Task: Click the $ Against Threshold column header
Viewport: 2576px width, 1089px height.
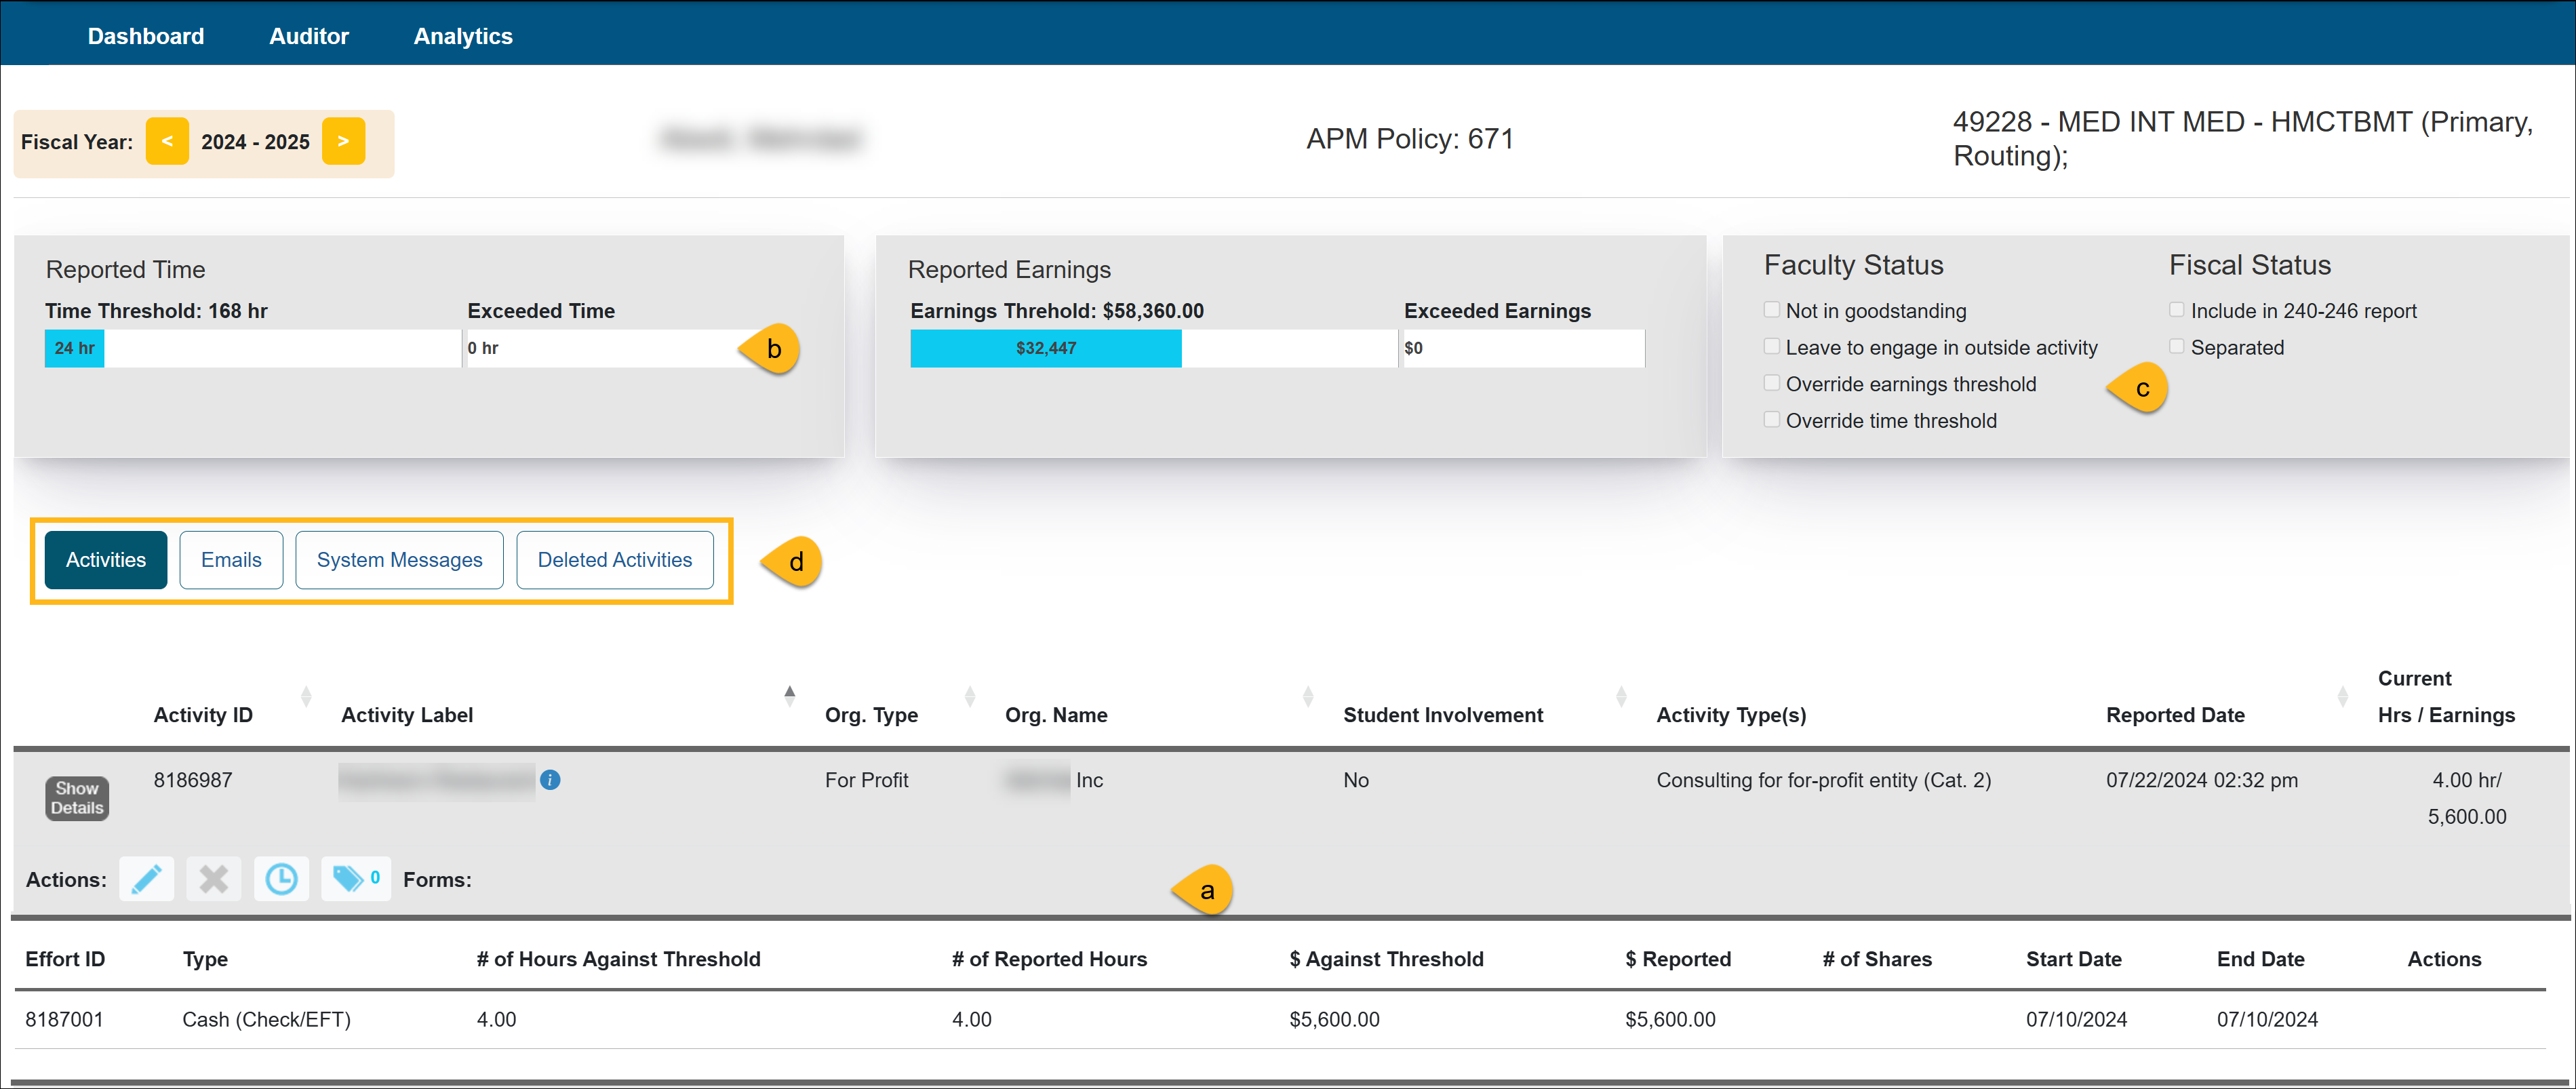Action: tap(1386, 959)
